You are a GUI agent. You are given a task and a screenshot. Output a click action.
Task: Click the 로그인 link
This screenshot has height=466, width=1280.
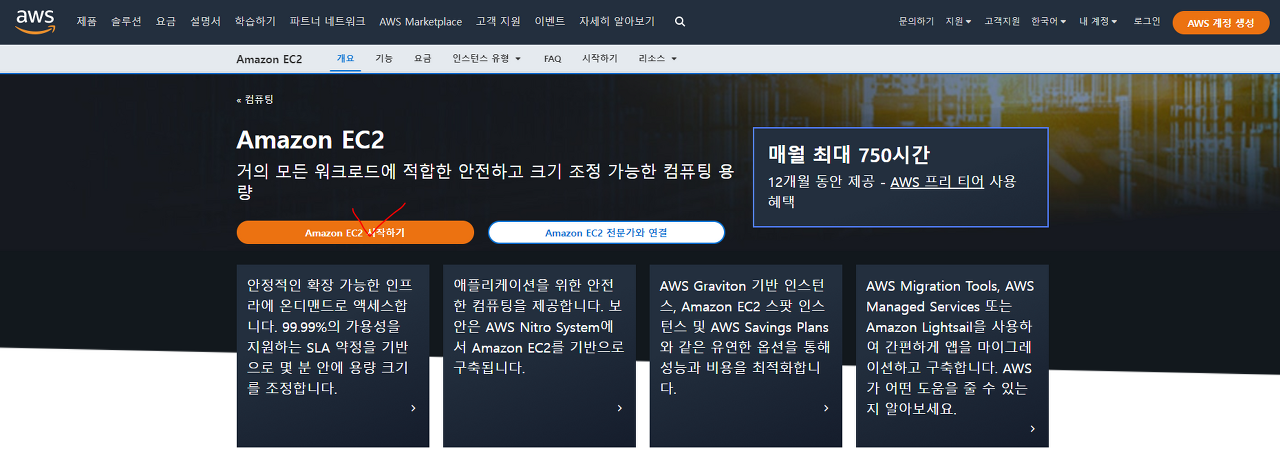[1147, 21]
